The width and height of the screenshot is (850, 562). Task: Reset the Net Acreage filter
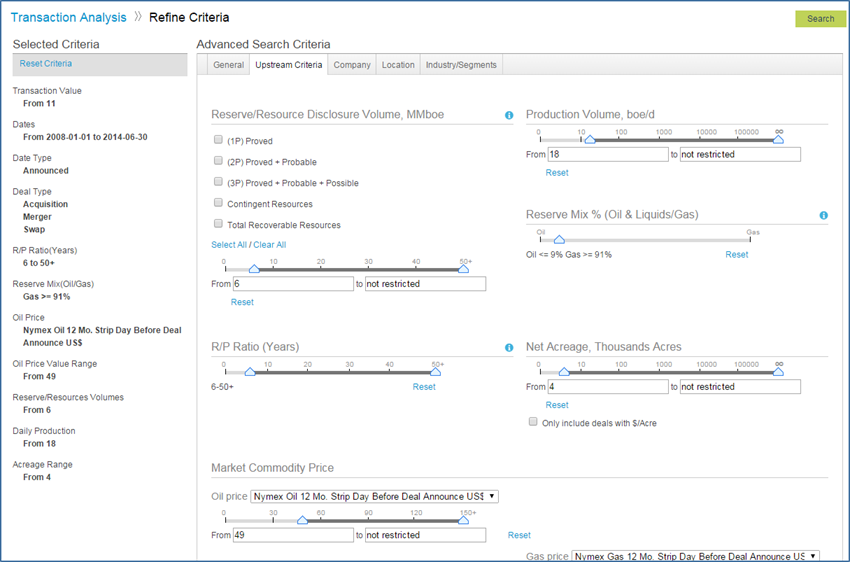coord(557,405)
